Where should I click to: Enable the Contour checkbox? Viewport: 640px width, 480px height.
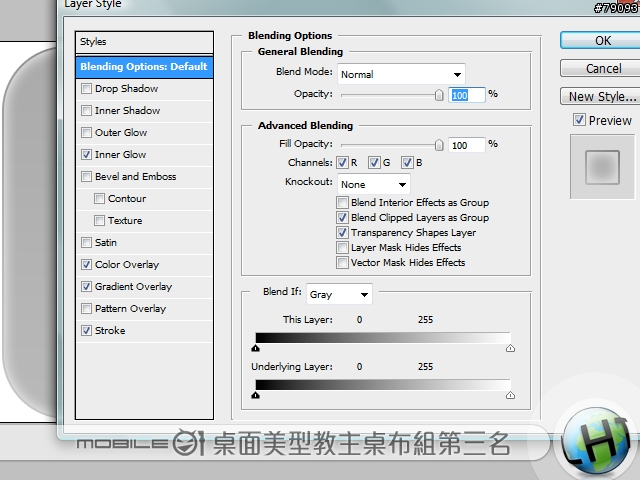[x=99, y=199]
